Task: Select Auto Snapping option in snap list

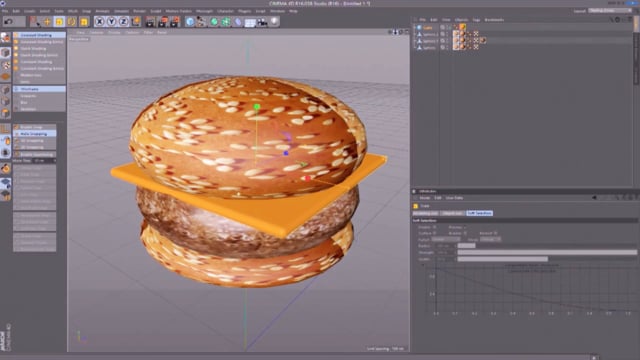Action: point(35,134)
